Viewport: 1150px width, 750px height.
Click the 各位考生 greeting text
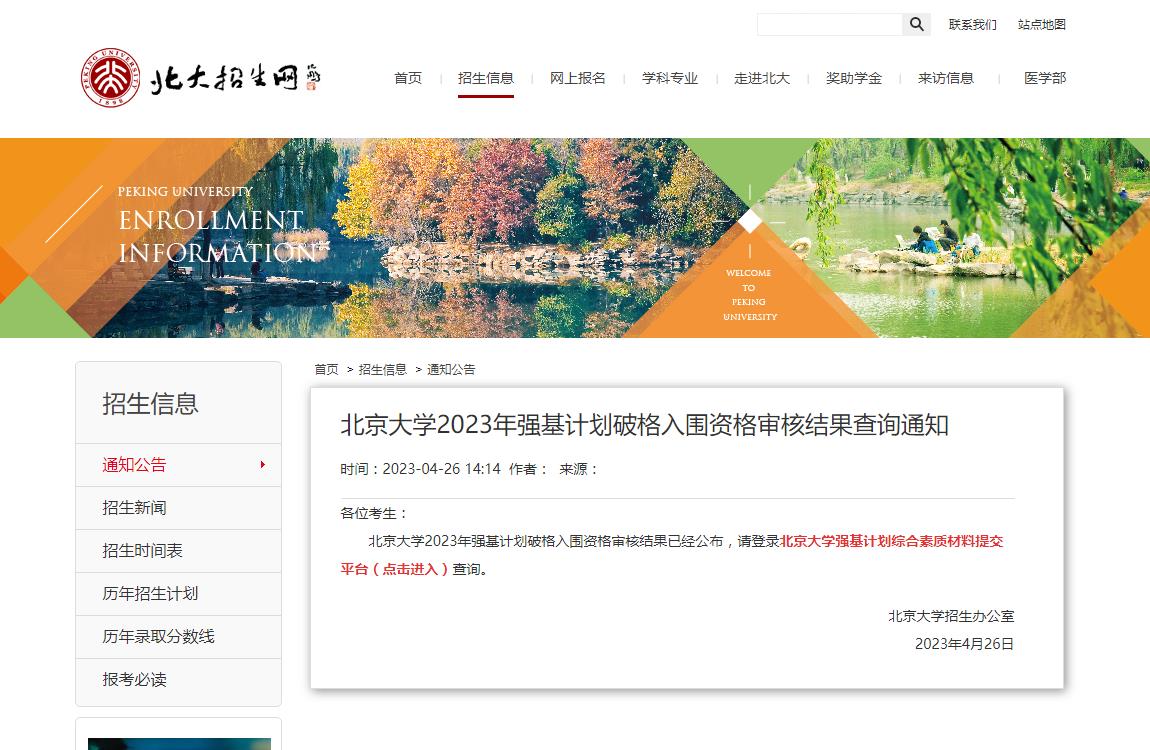(374, 513)
